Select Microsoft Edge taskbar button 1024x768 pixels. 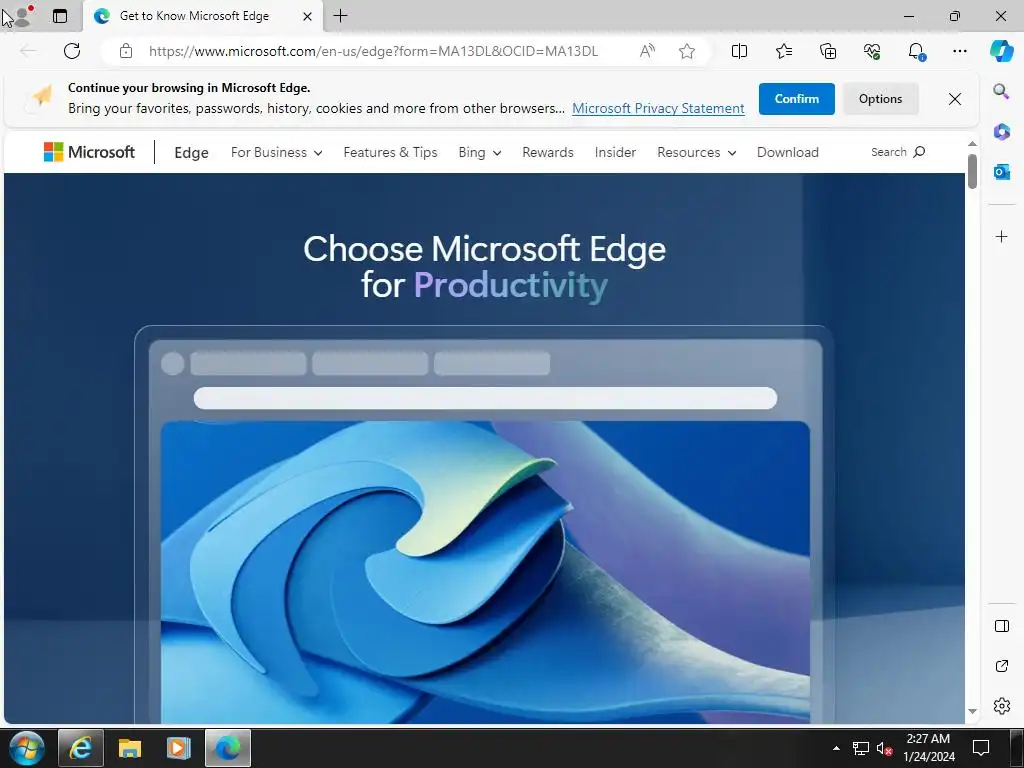[x=228, y=748]
